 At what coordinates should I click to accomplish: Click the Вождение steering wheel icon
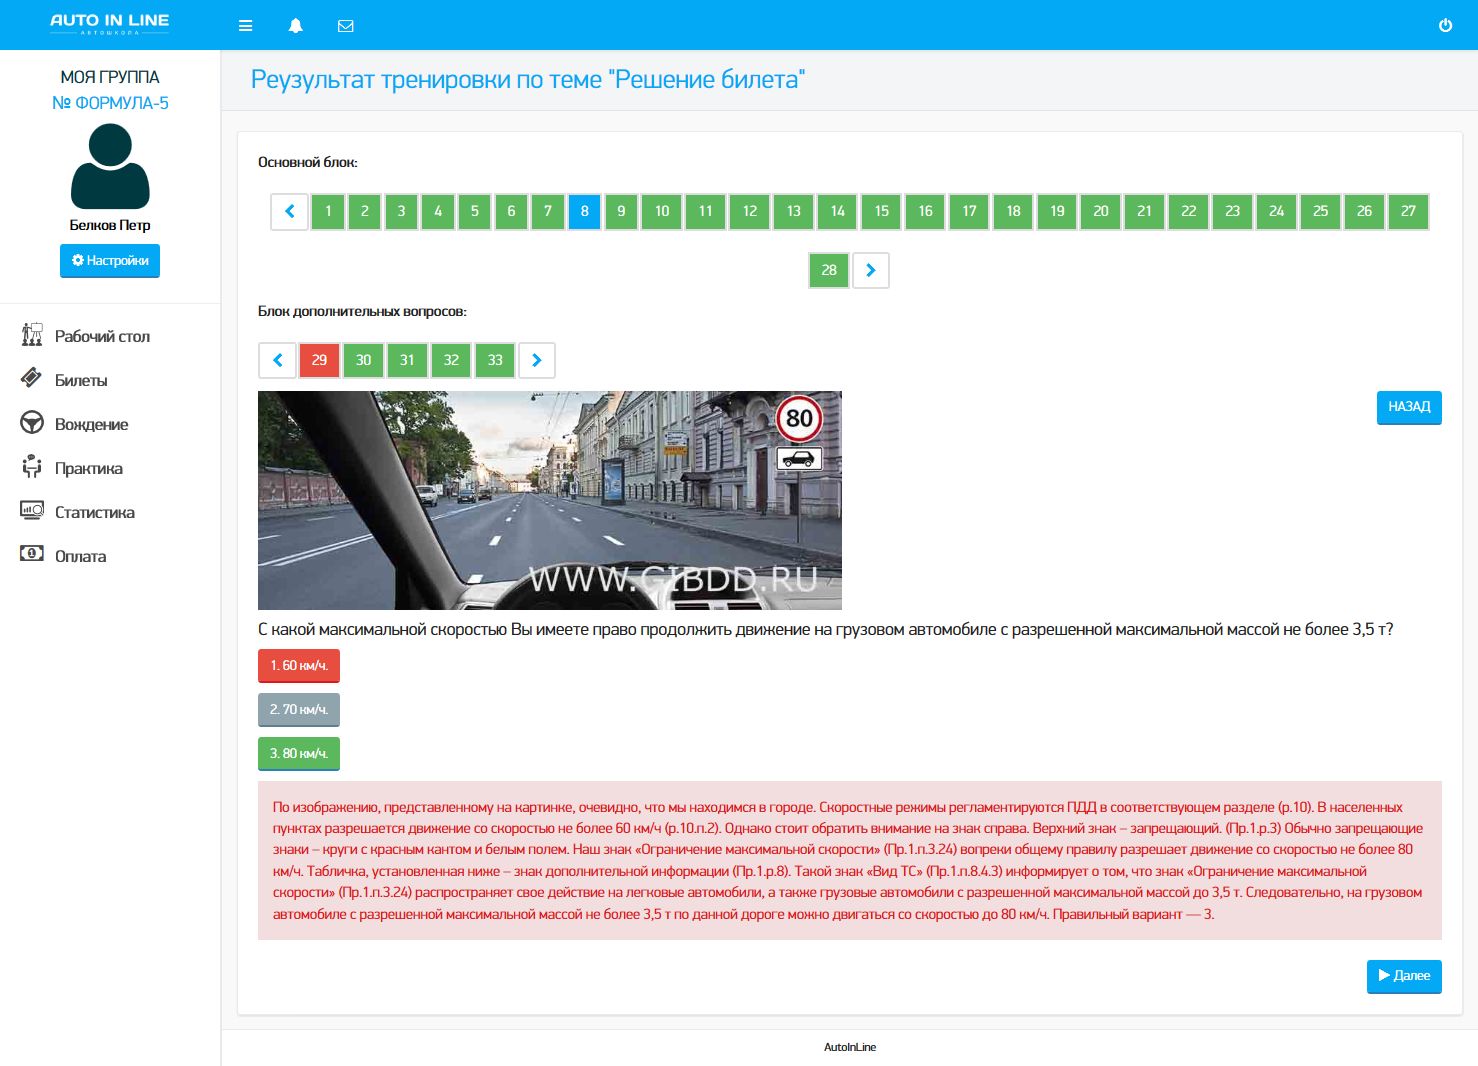[x=32, y=423]
